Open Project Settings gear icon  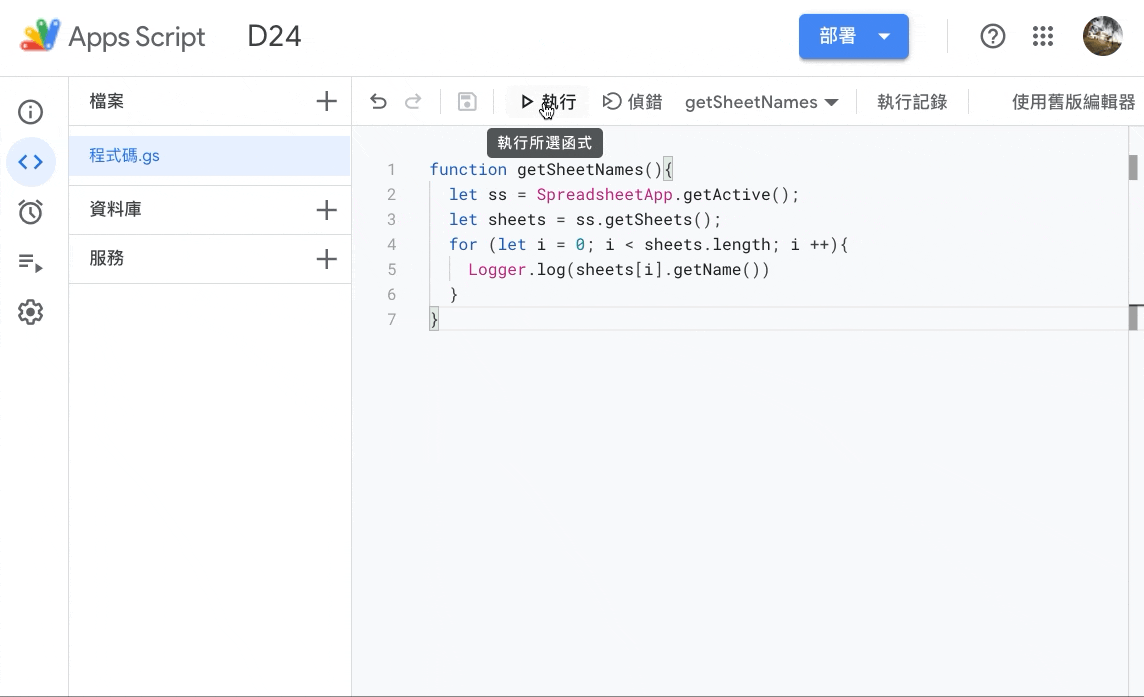(31, 312)
